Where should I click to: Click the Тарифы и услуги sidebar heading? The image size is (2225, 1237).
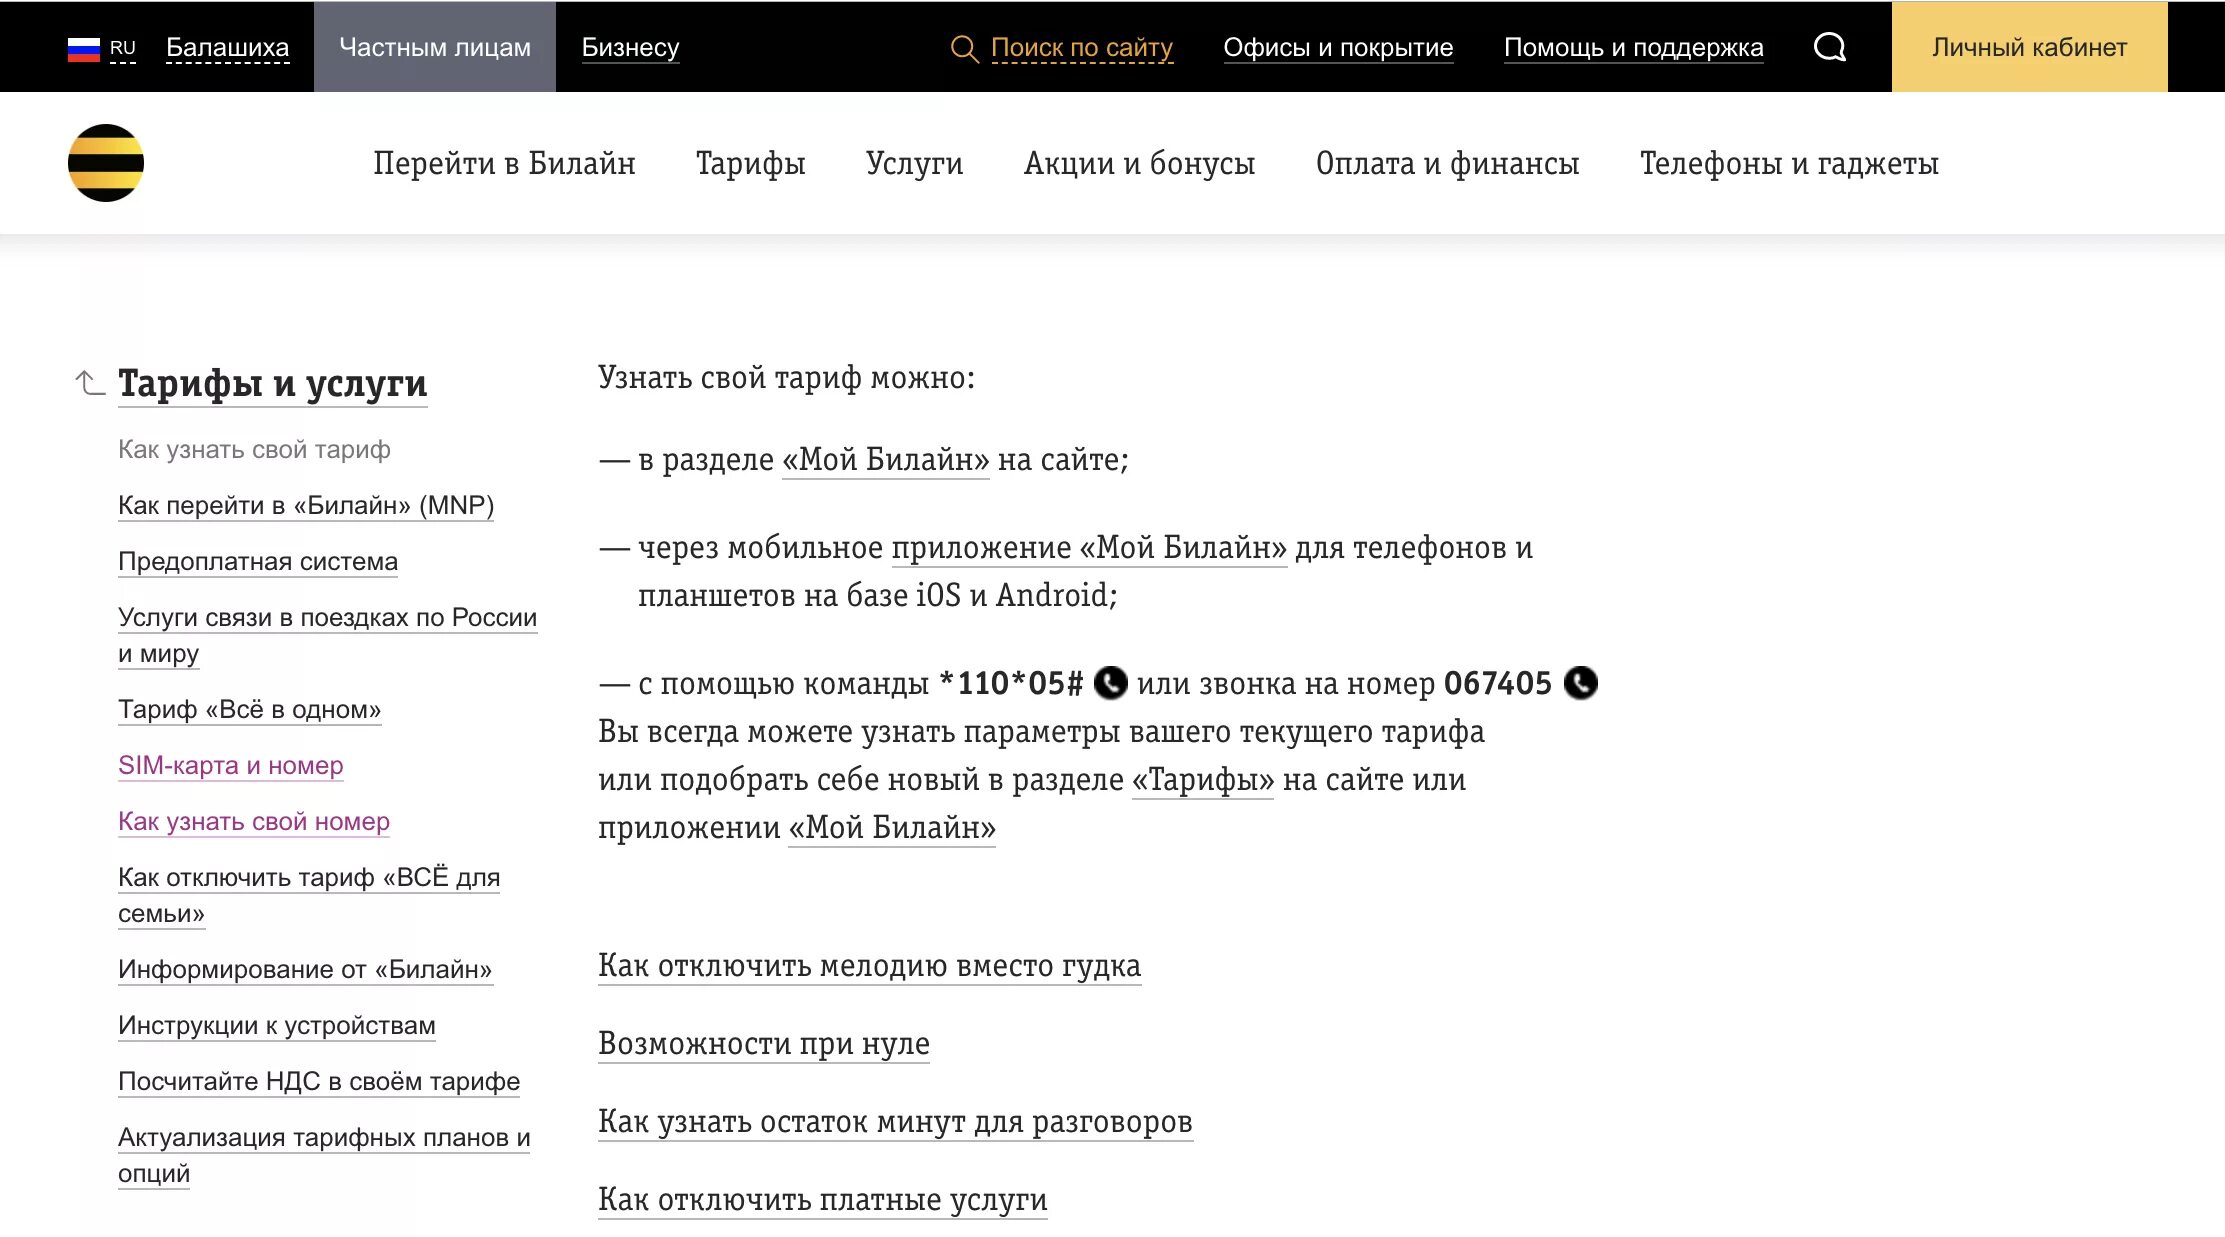(272, 383)
